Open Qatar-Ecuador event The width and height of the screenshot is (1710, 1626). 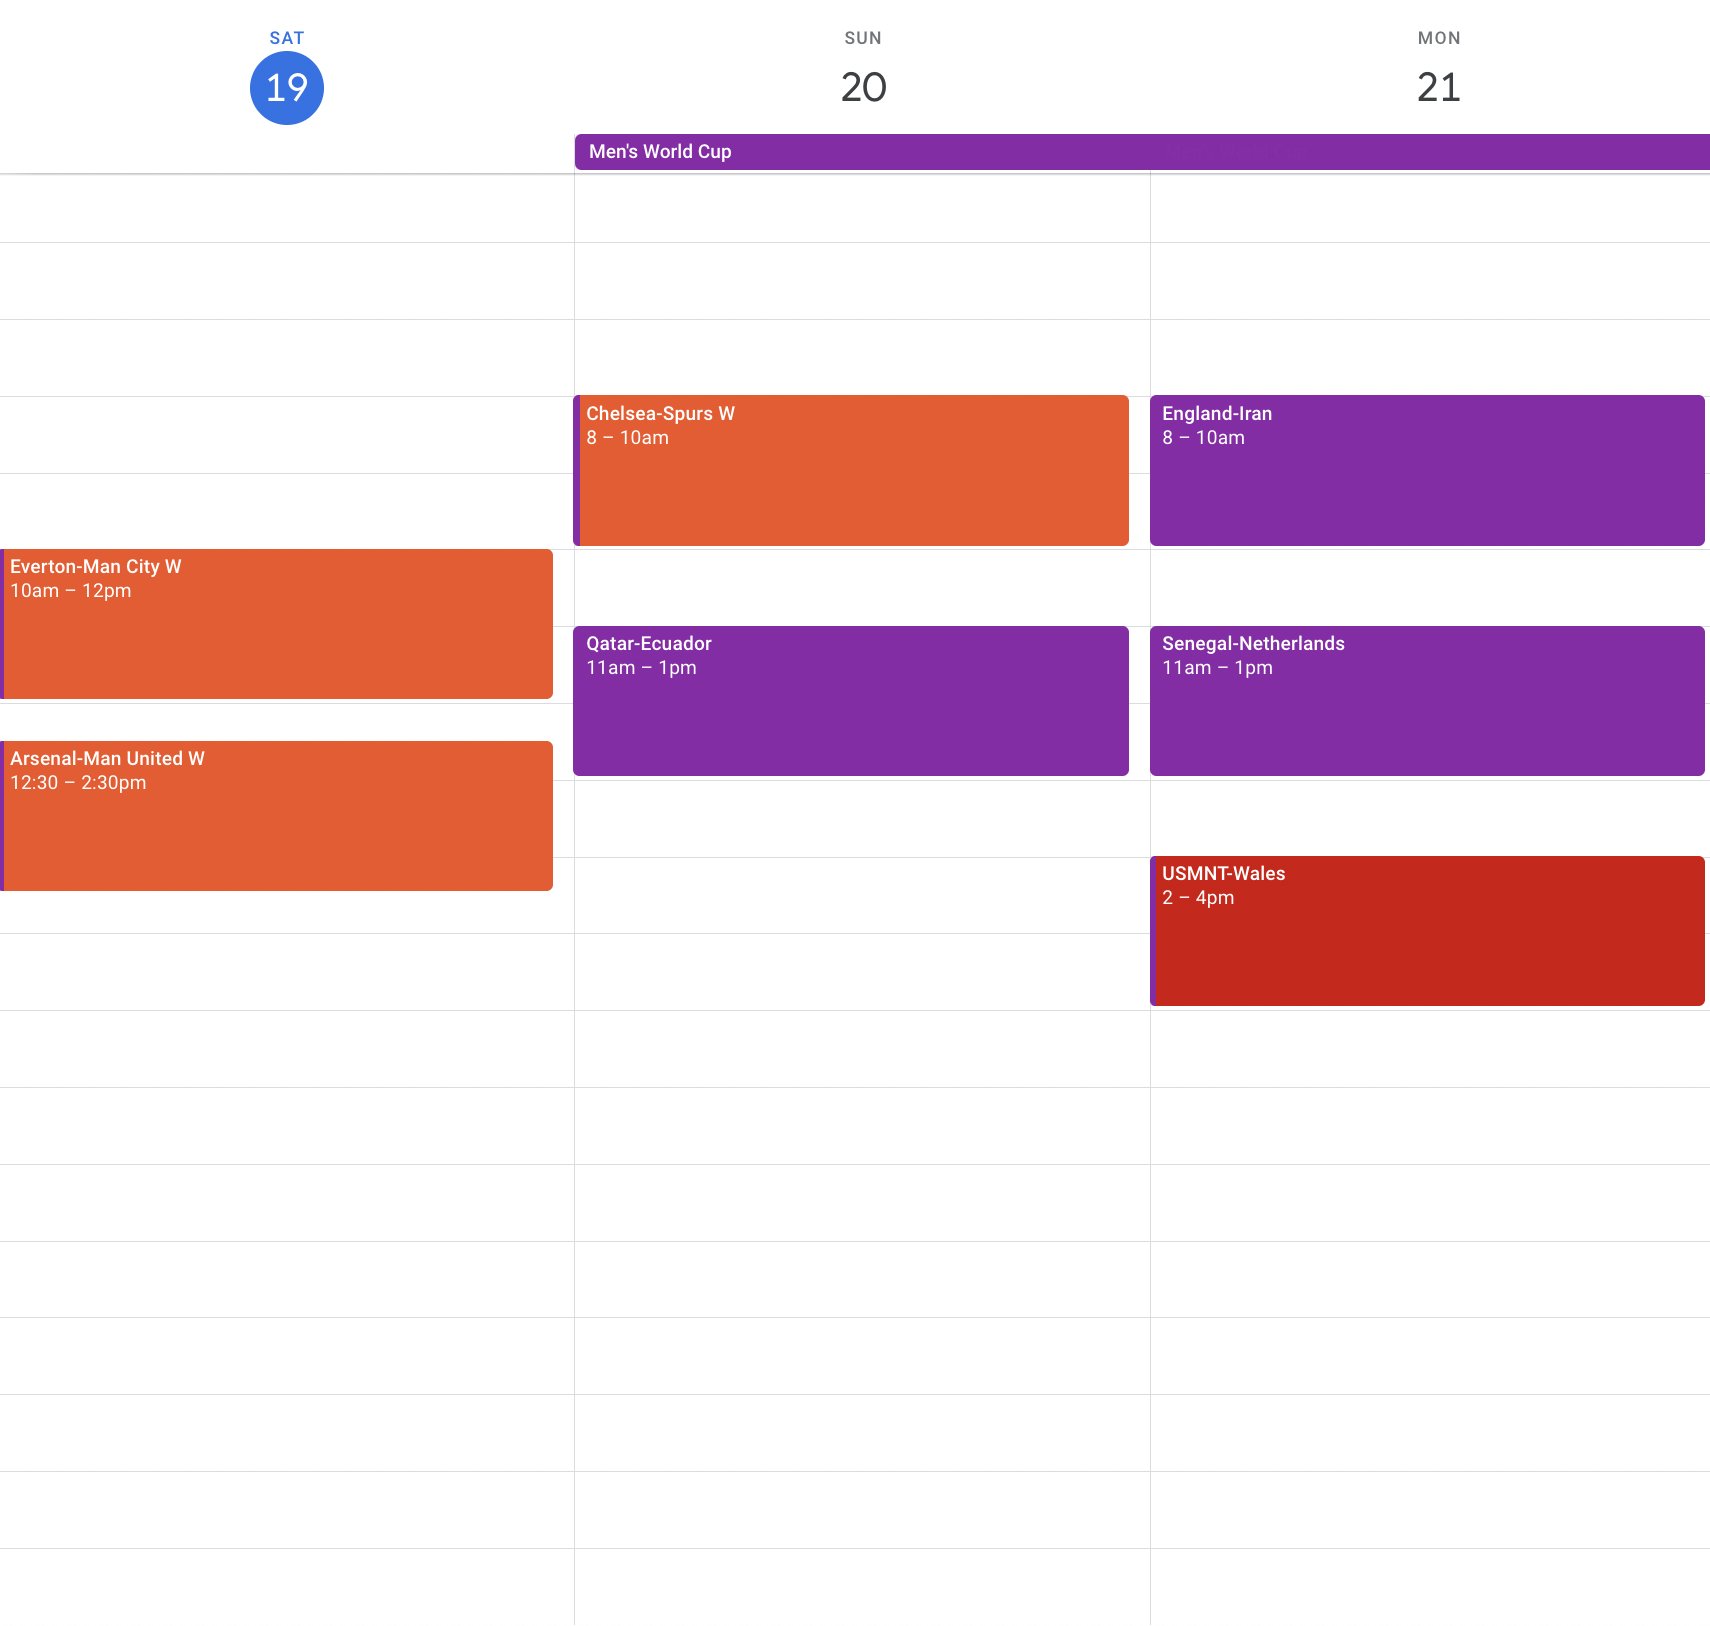(x=851, y=701)
